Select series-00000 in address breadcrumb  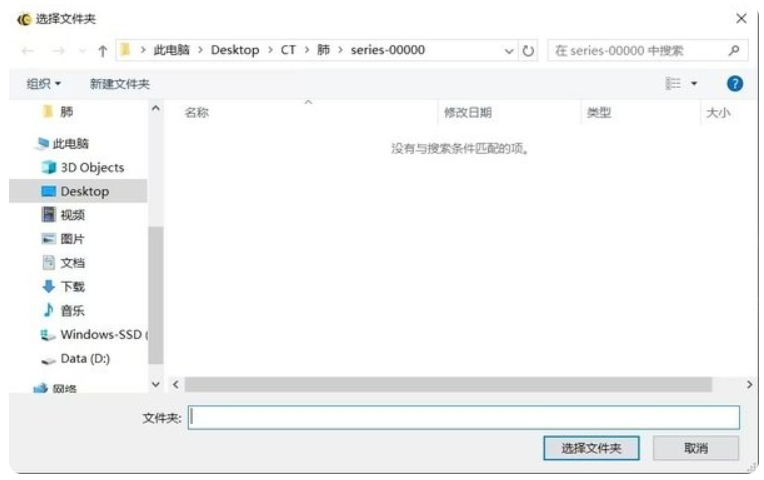388,50
